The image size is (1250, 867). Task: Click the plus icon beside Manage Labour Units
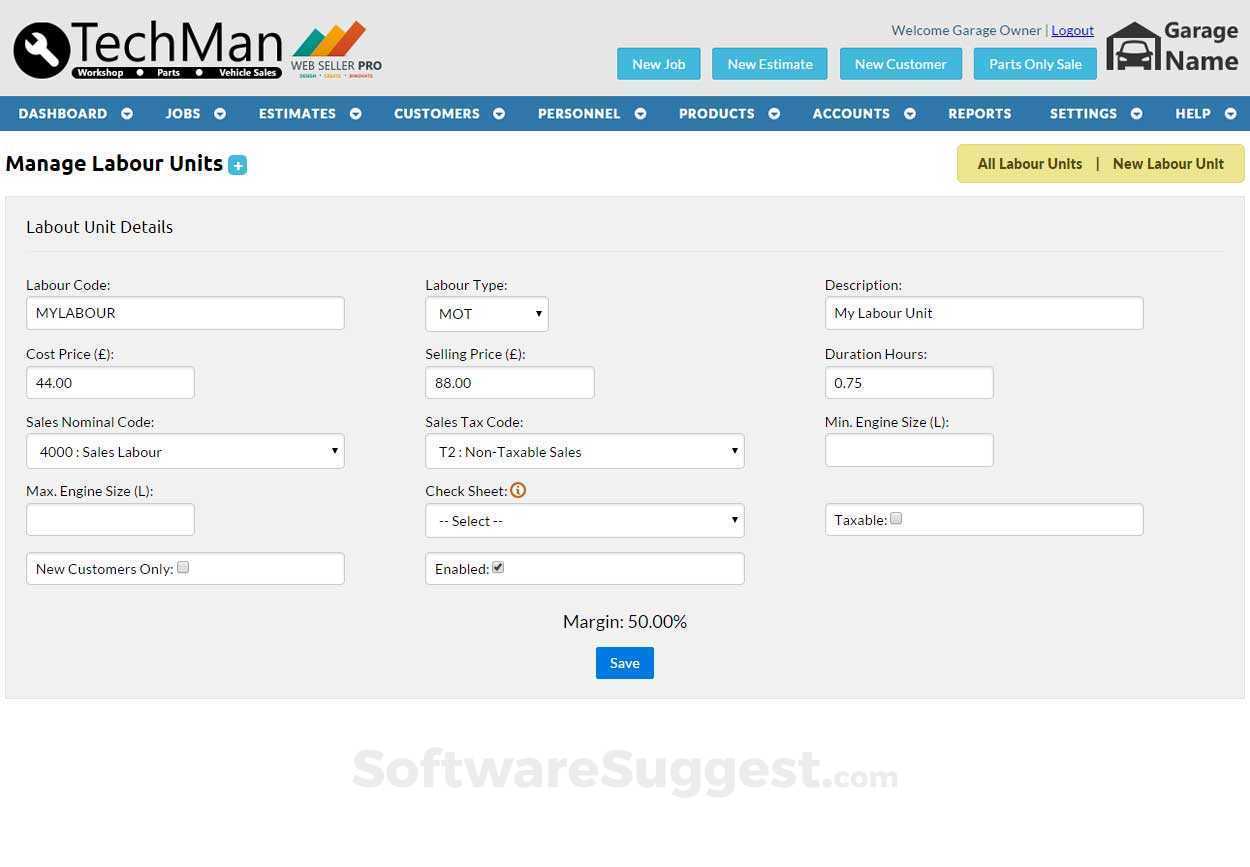pos(237,164)
